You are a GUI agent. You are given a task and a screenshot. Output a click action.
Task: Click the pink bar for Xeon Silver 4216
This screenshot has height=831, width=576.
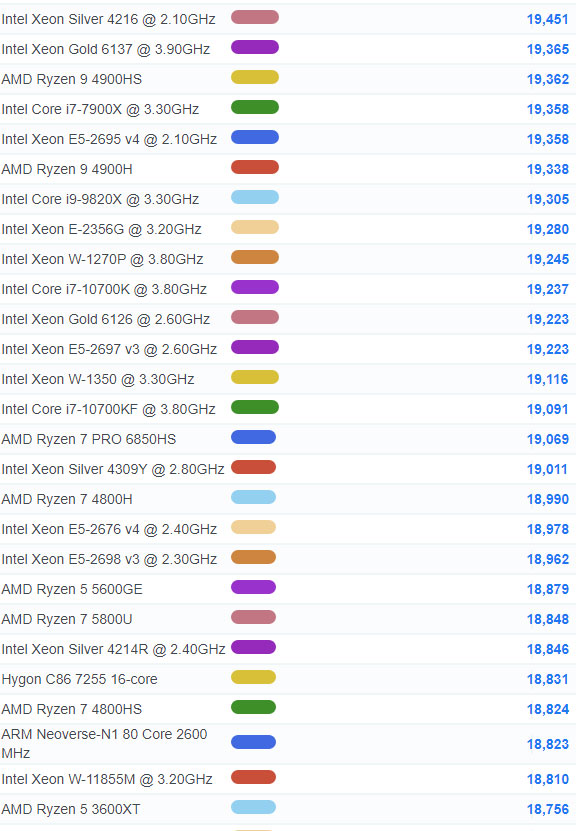click(x=255, y=17)
